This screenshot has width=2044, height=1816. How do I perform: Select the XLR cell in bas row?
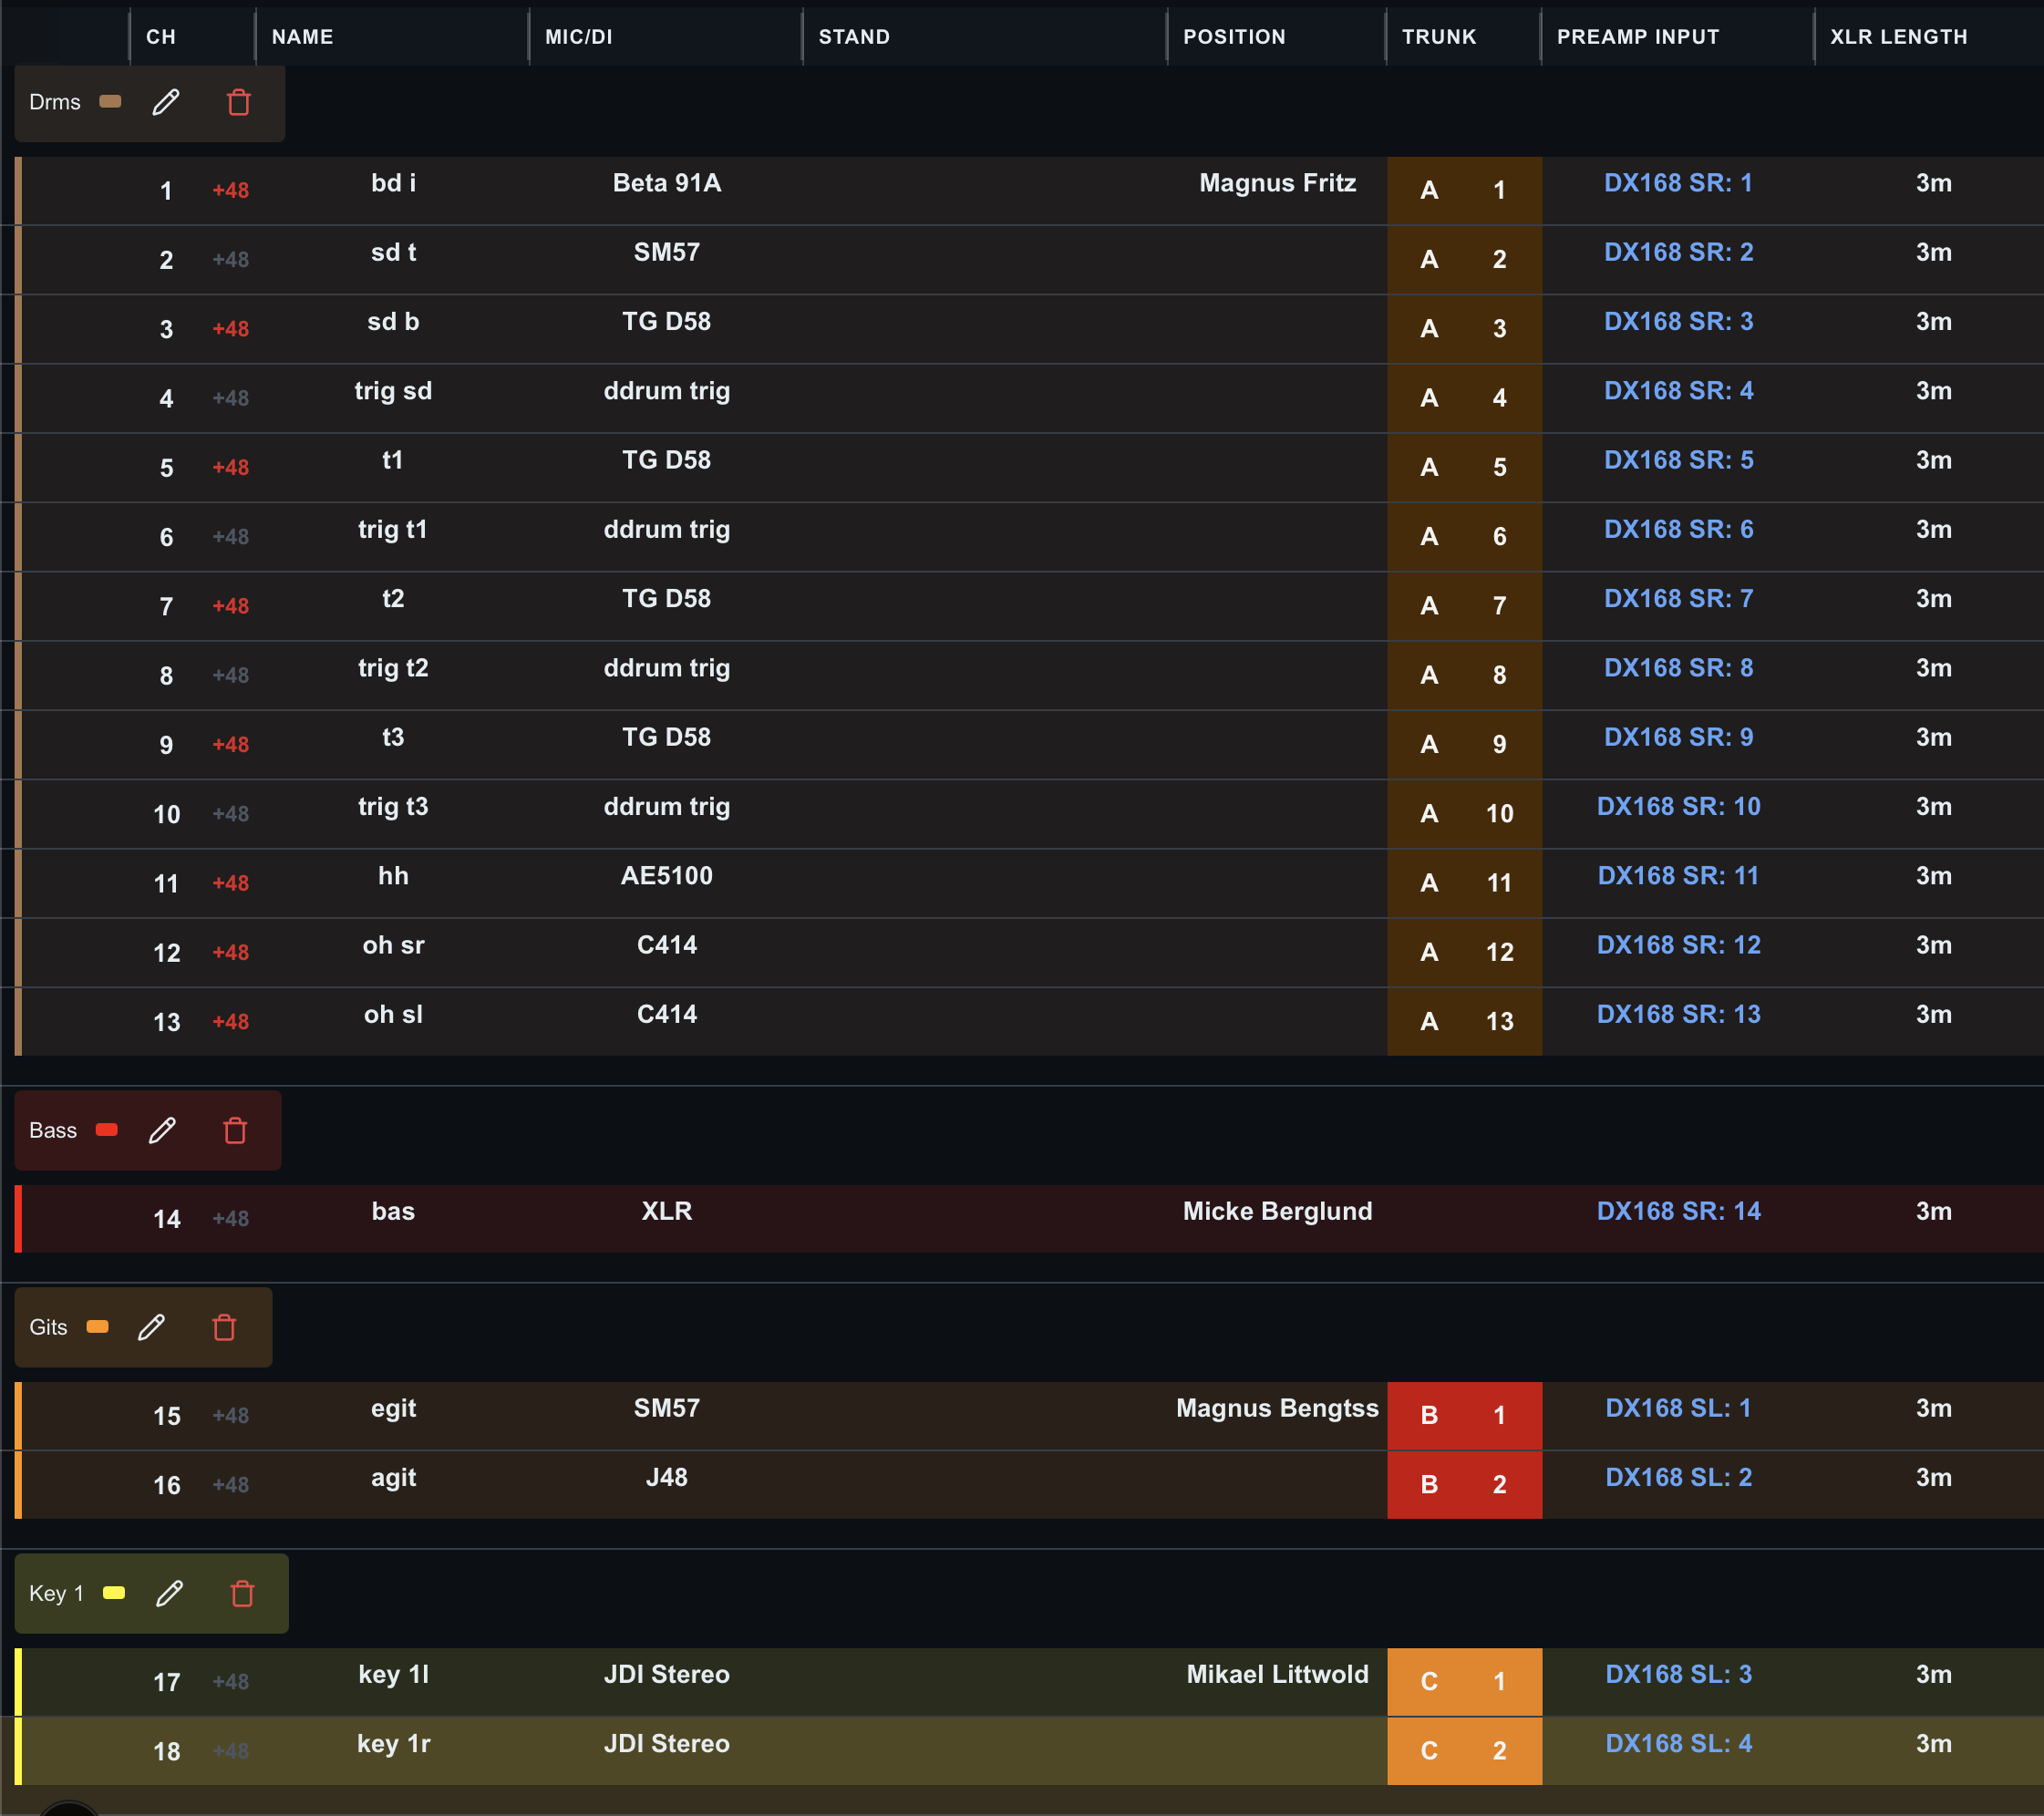click(667, 1211)
